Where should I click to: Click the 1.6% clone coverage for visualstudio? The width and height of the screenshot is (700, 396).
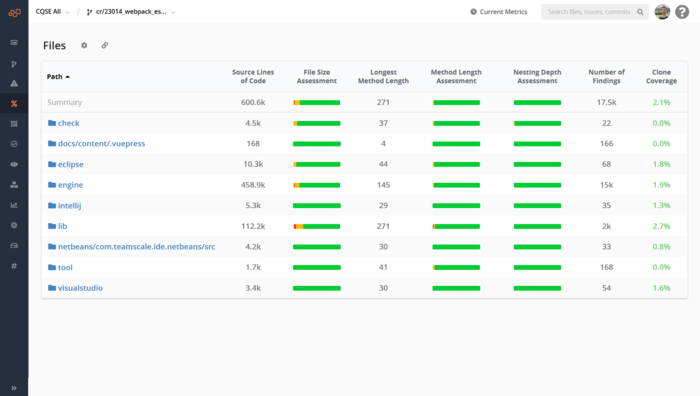tap(661, 288)
